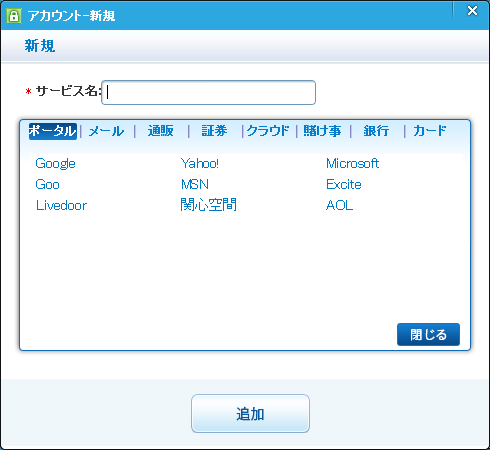Switch to the 銀行 category tab
The width and height of the screenshot is (490, 450).
[x=376, y=131]
